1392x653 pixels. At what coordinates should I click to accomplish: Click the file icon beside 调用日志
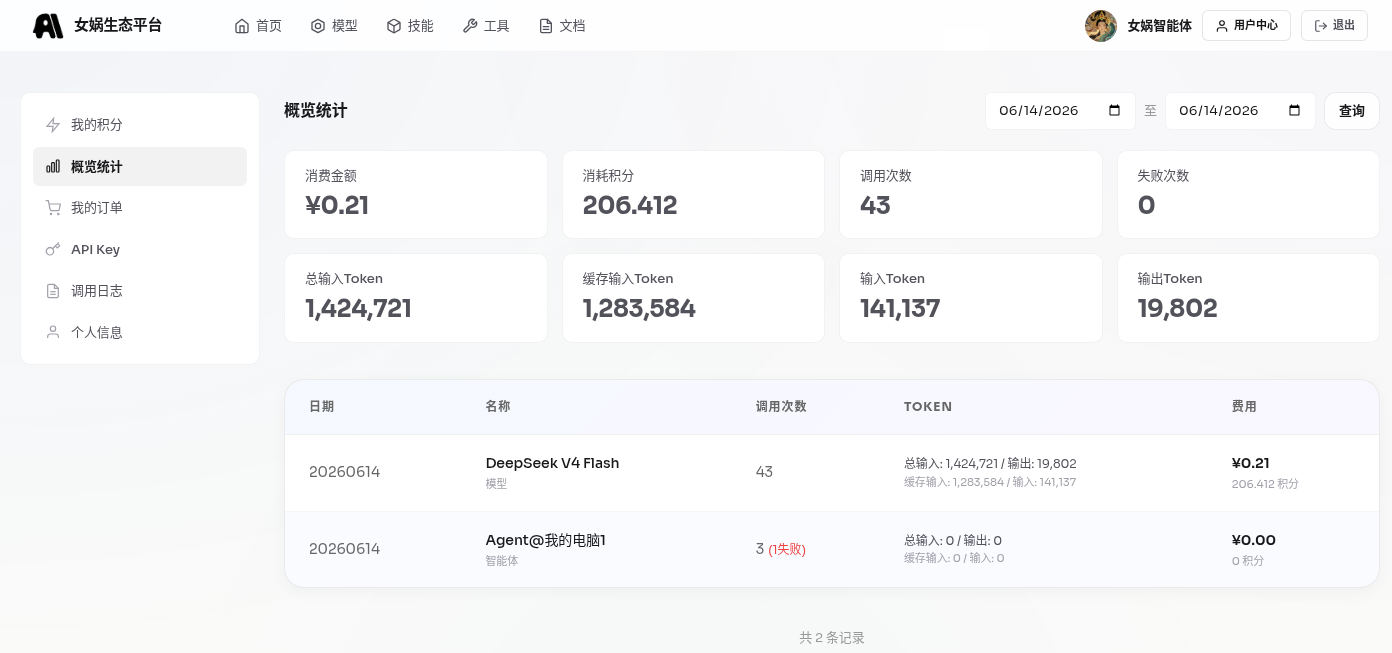click(x=53, y=291)
